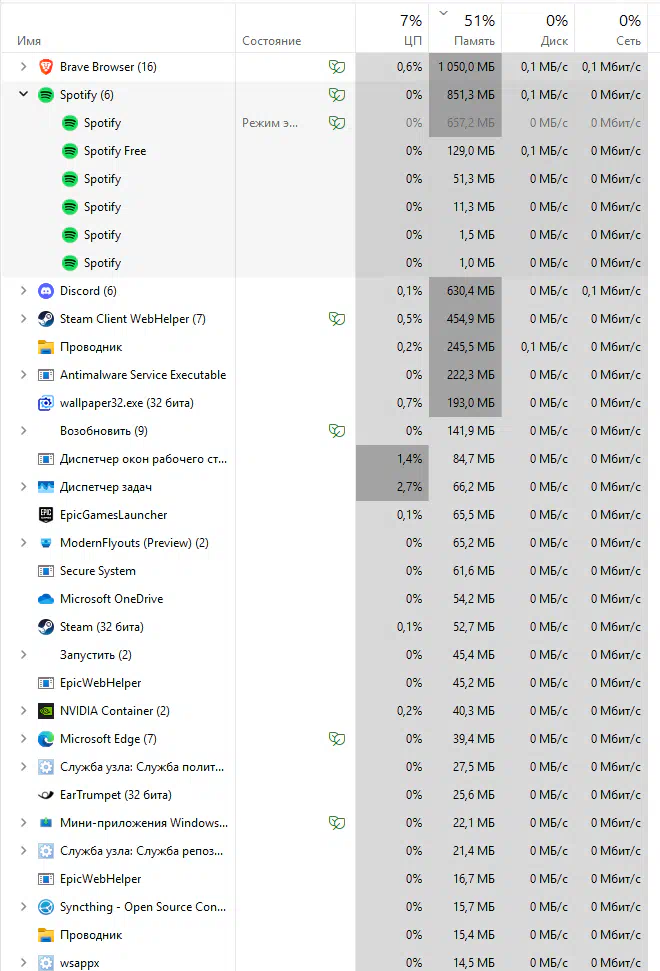Click the Microsoft OneDrive cloud icon

click(46, 599)
